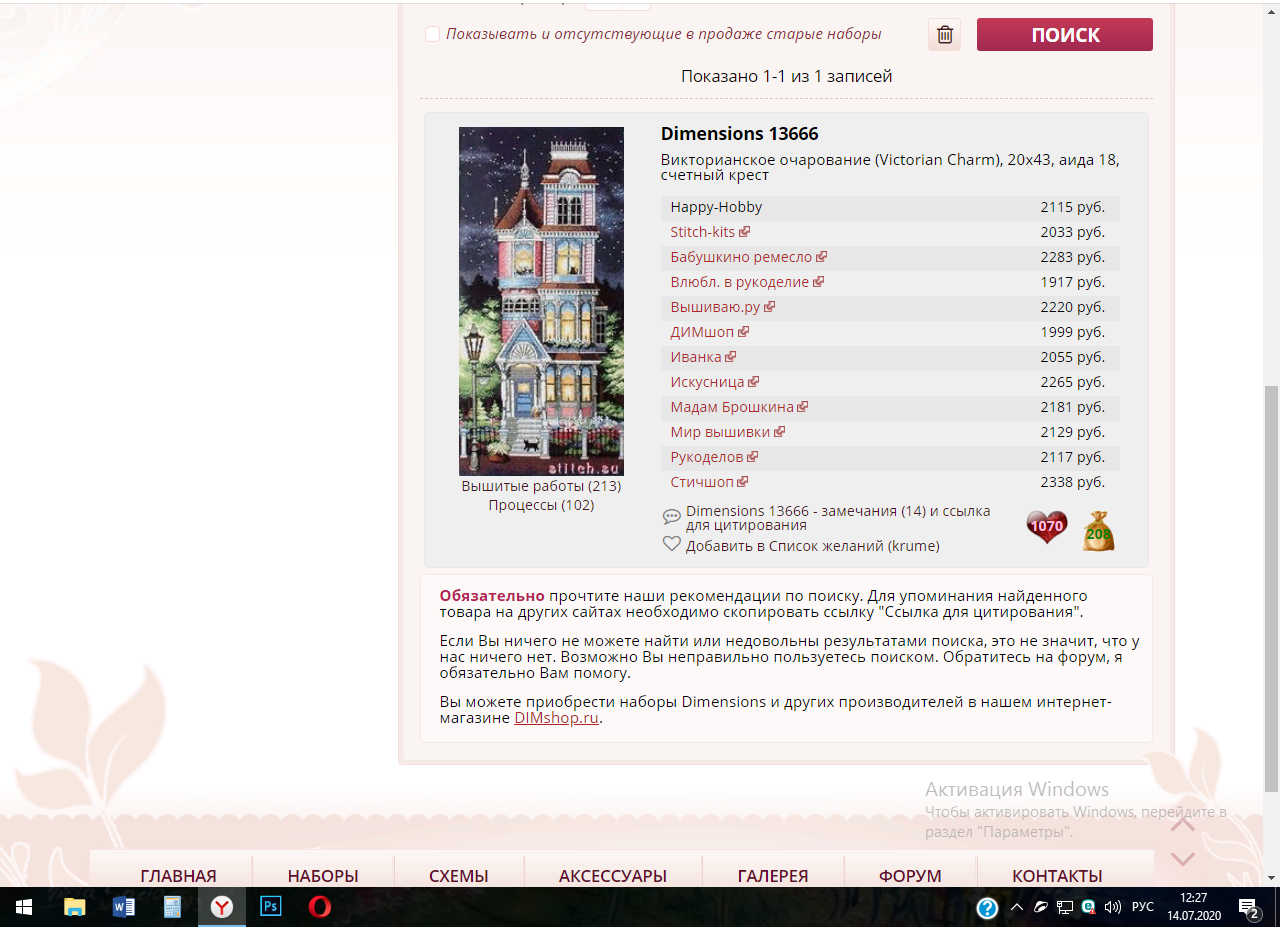This screenshot has height=927, width=1280.
Task: Click the money bag icon showing 208
Action: pyautogui.click(x=1098, y=532)
